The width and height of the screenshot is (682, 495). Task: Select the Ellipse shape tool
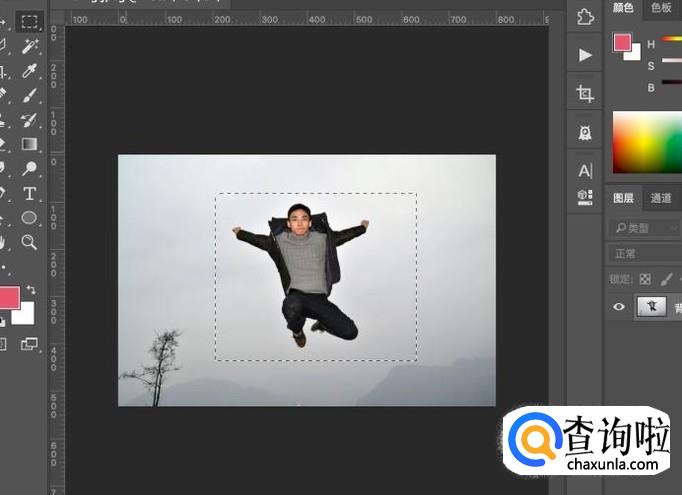29,217
